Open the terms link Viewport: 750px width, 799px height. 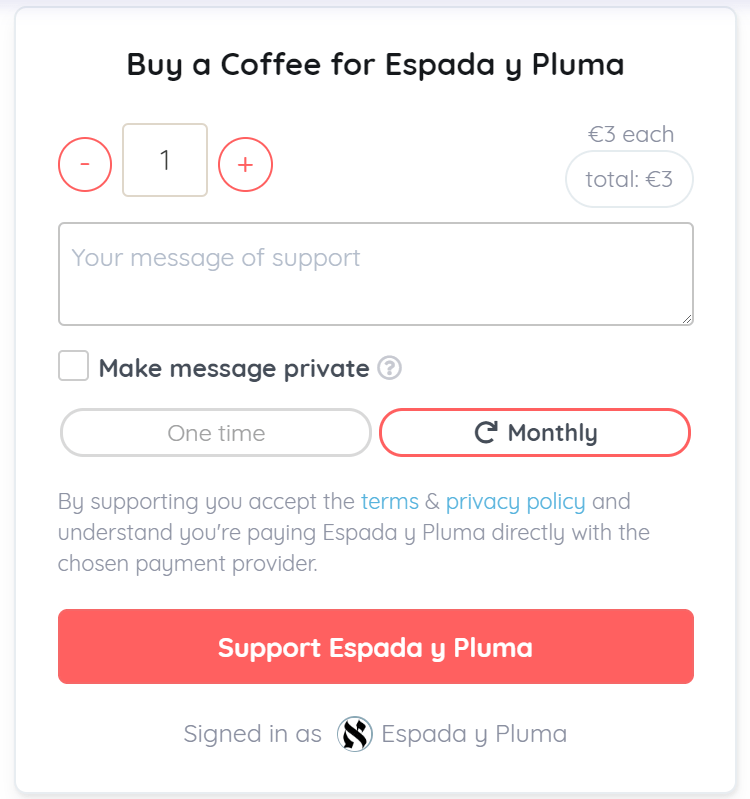[x=390, y=501]
